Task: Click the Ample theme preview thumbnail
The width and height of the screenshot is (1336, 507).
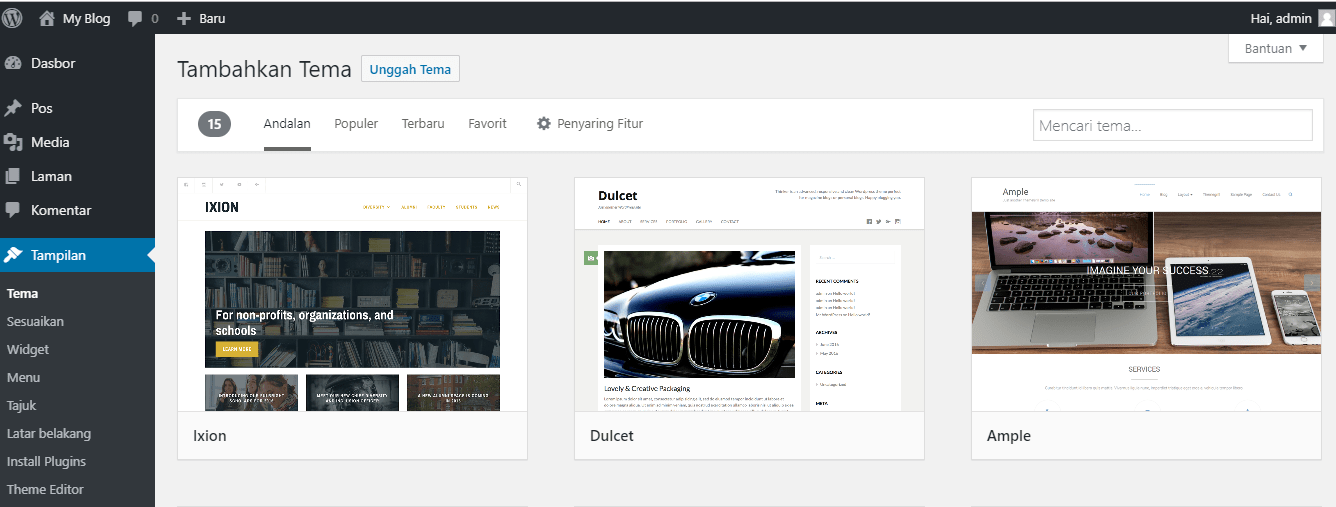Action: 1146,294
